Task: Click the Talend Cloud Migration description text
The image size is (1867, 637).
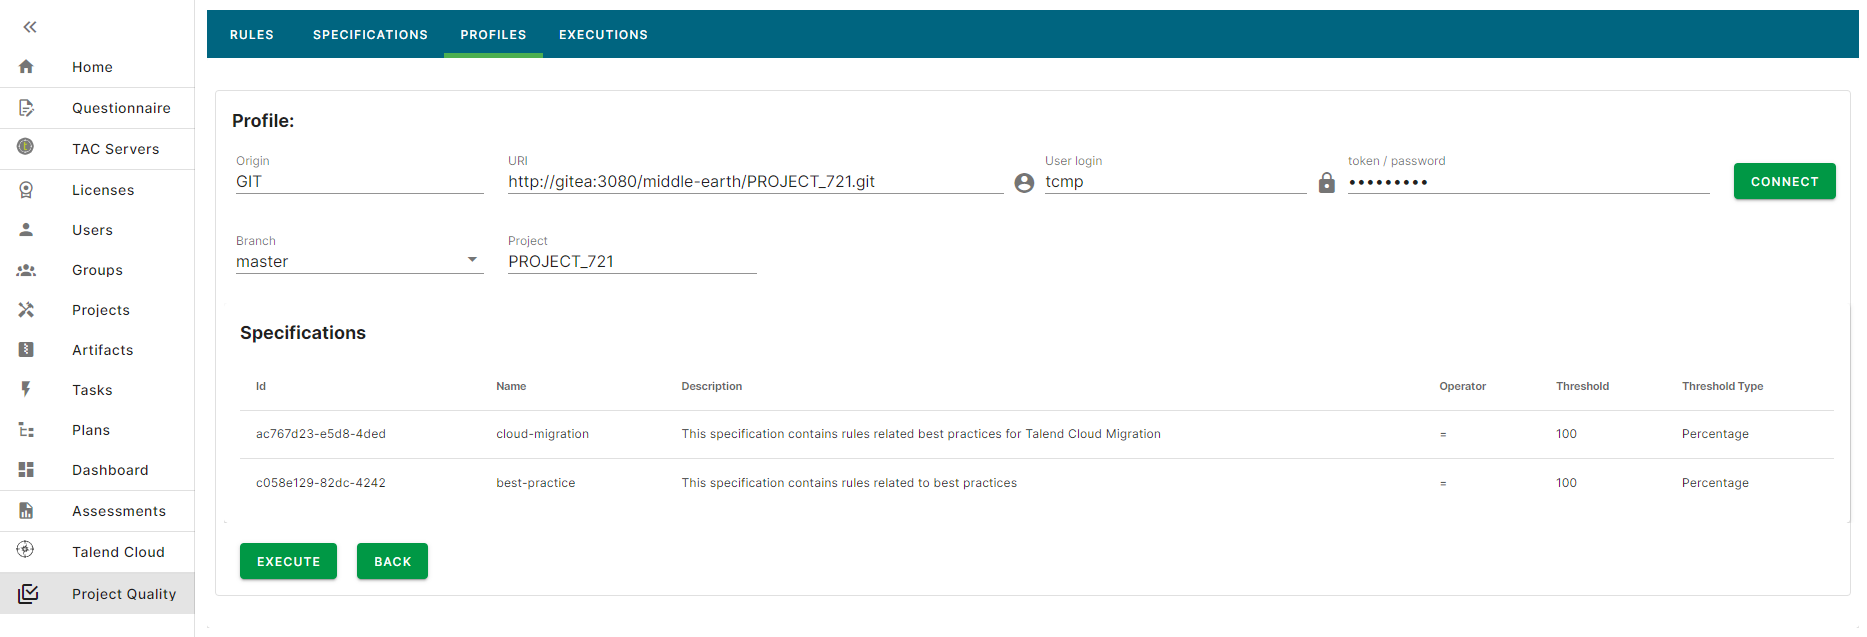Action: (x=921, y=434)
